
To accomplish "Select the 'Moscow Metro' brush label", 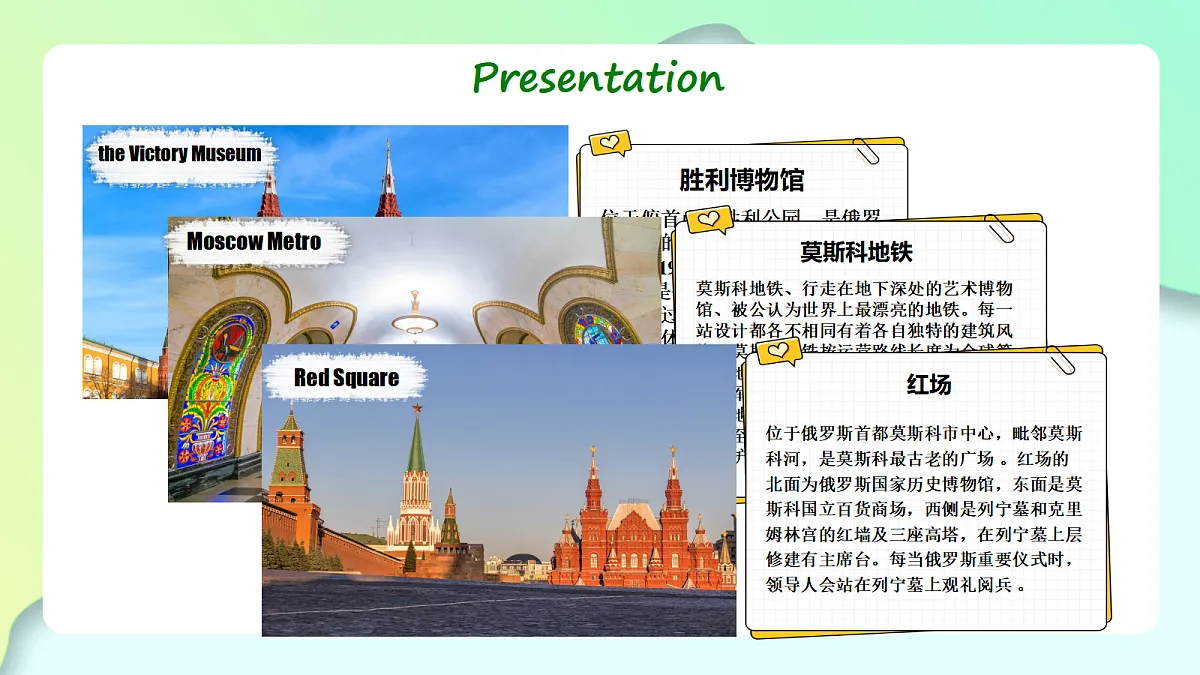I will (254, 241).
